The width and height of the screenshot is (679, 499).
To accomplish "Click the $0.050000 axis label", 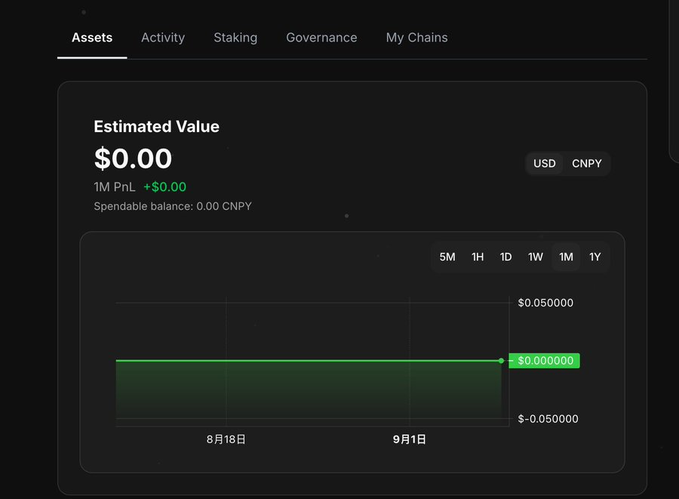I will 546,303.
